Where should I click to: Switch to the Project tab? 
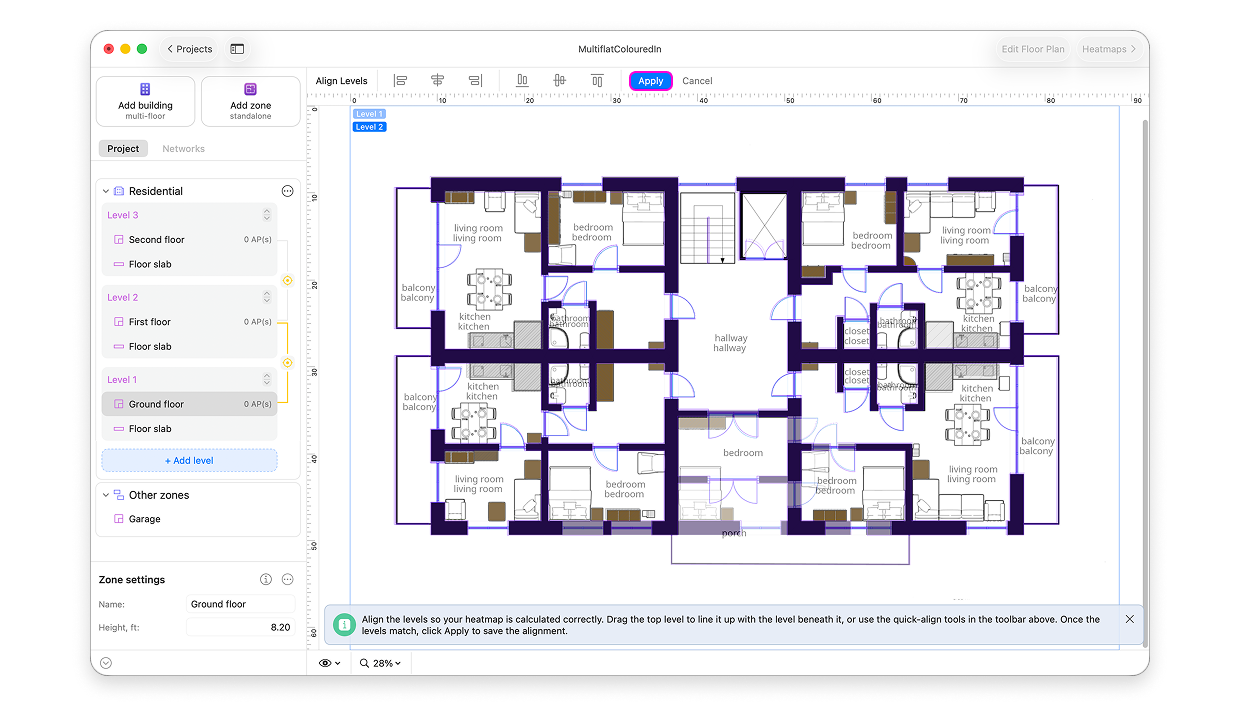tap(123, 149)
